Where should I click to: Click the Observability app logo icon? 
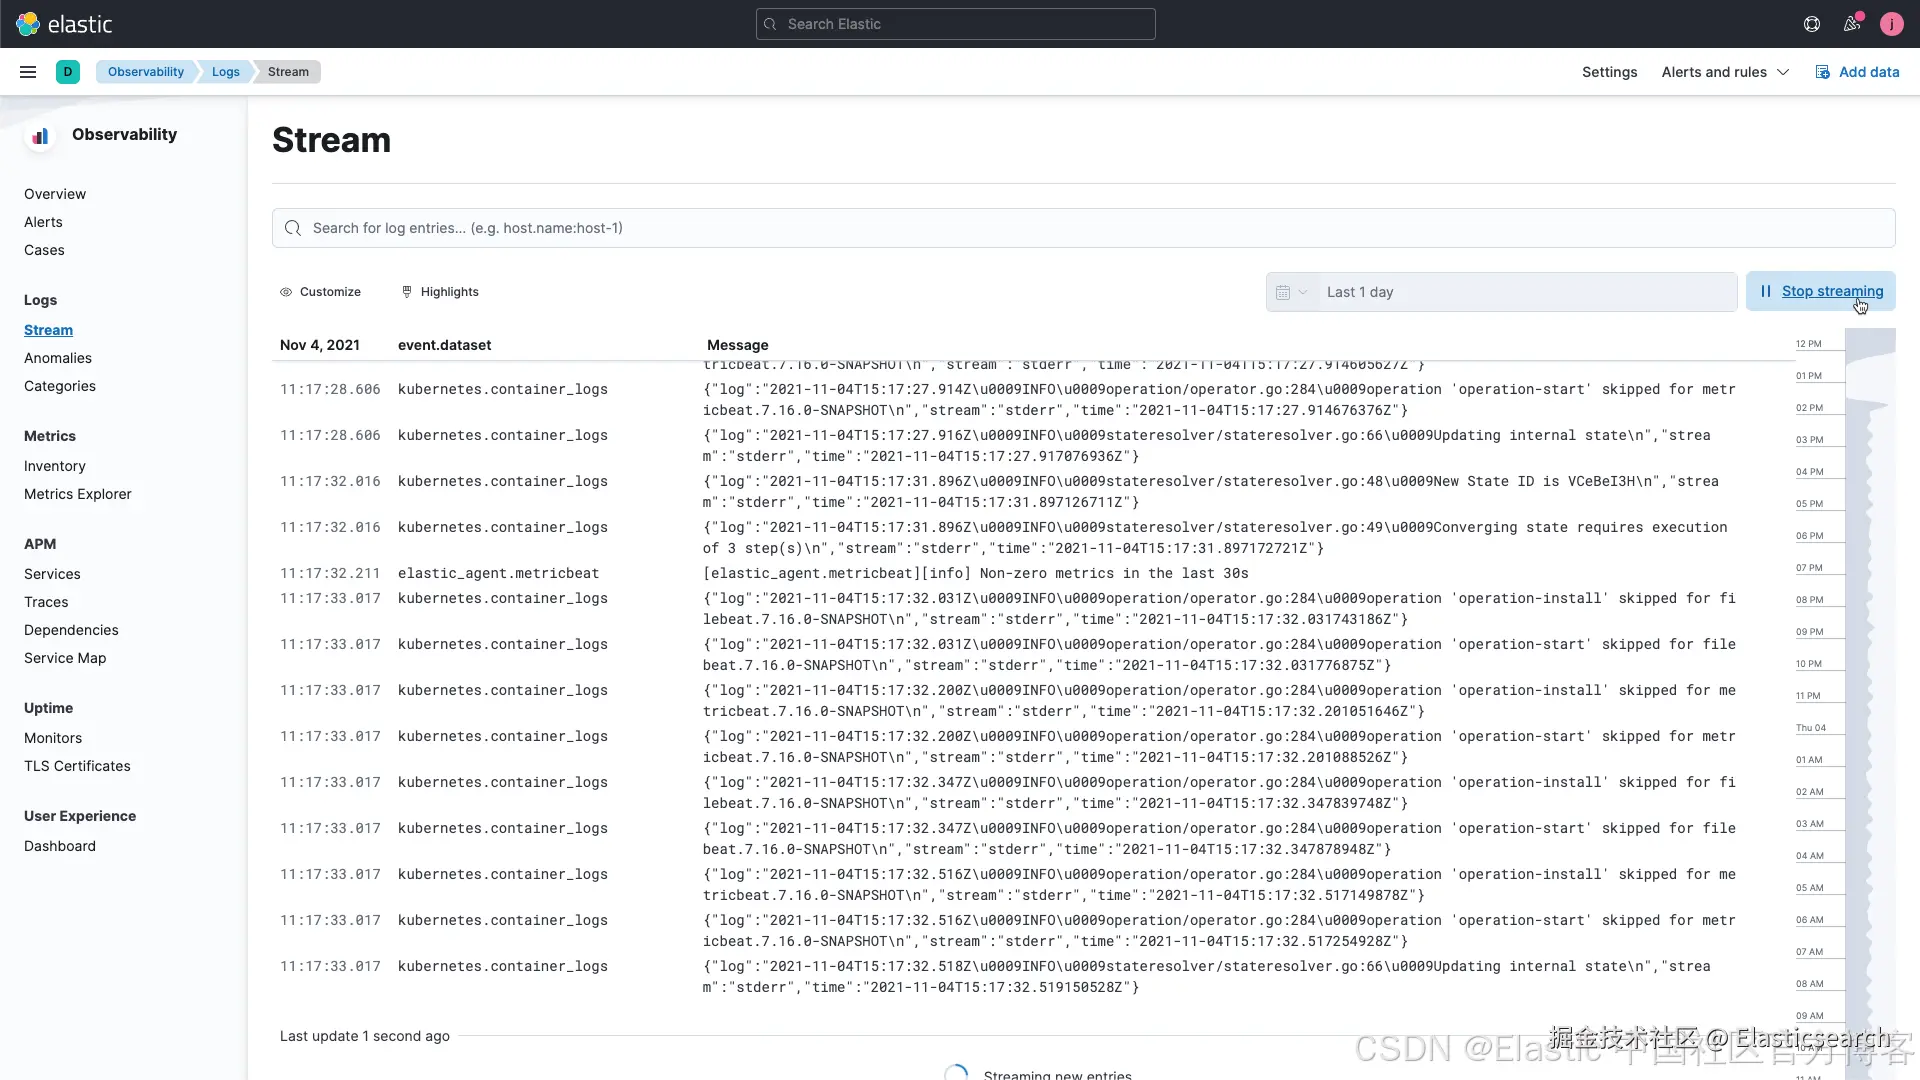coord(40,136)
